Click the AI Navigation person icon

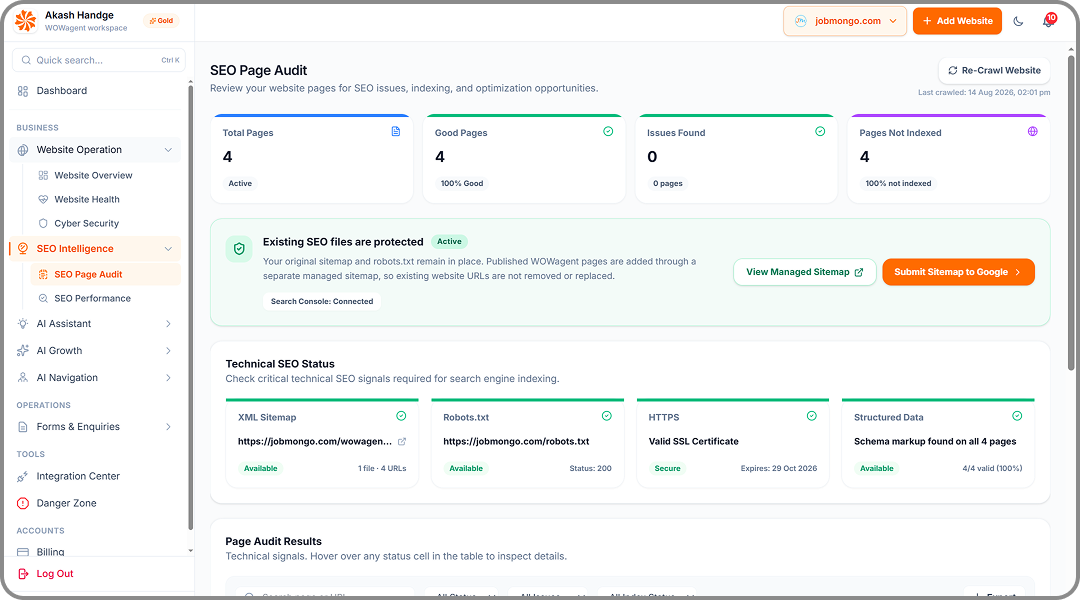click(x=23, y=377)
